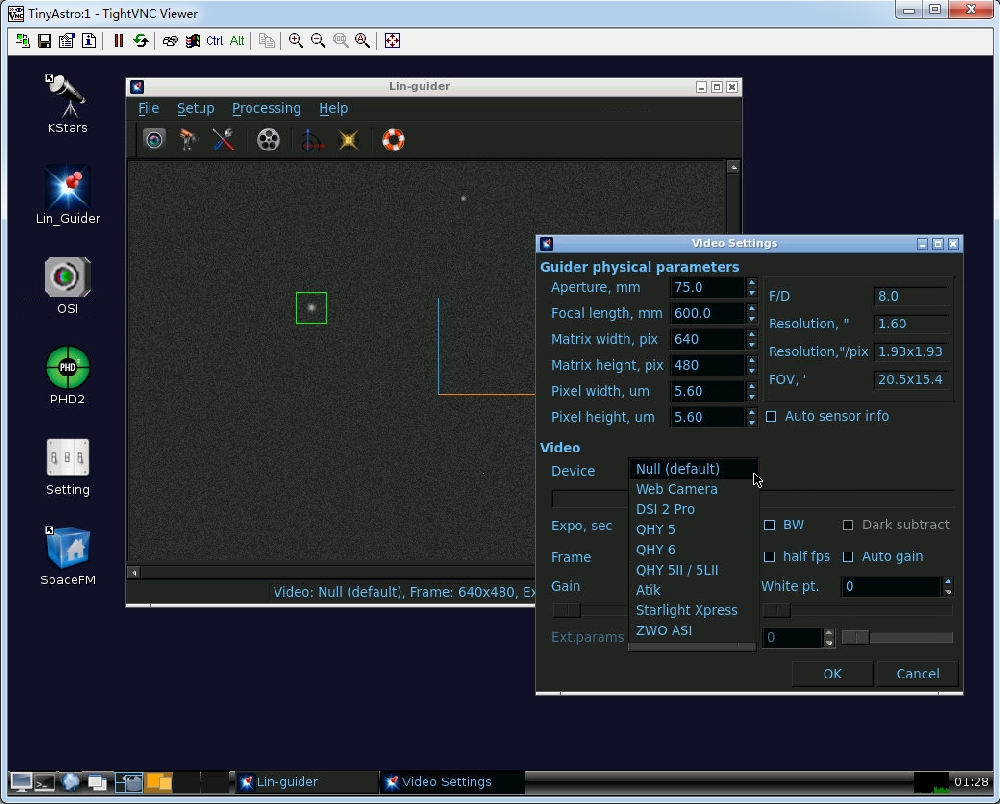1000x804 pixels.
Task: Select ZWO ASI device option
Action: (693, 631)
